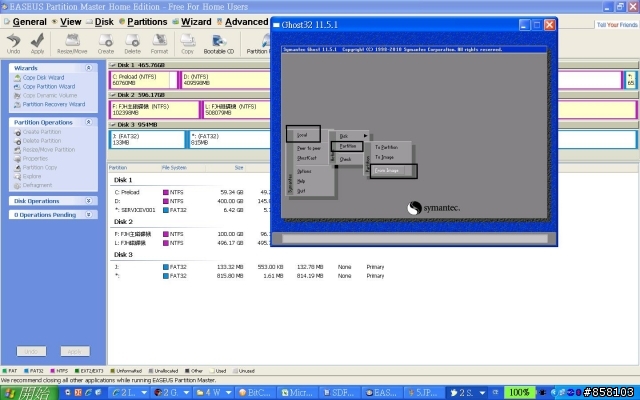Choose Options in the Ghost main menu

coord(304,171)
